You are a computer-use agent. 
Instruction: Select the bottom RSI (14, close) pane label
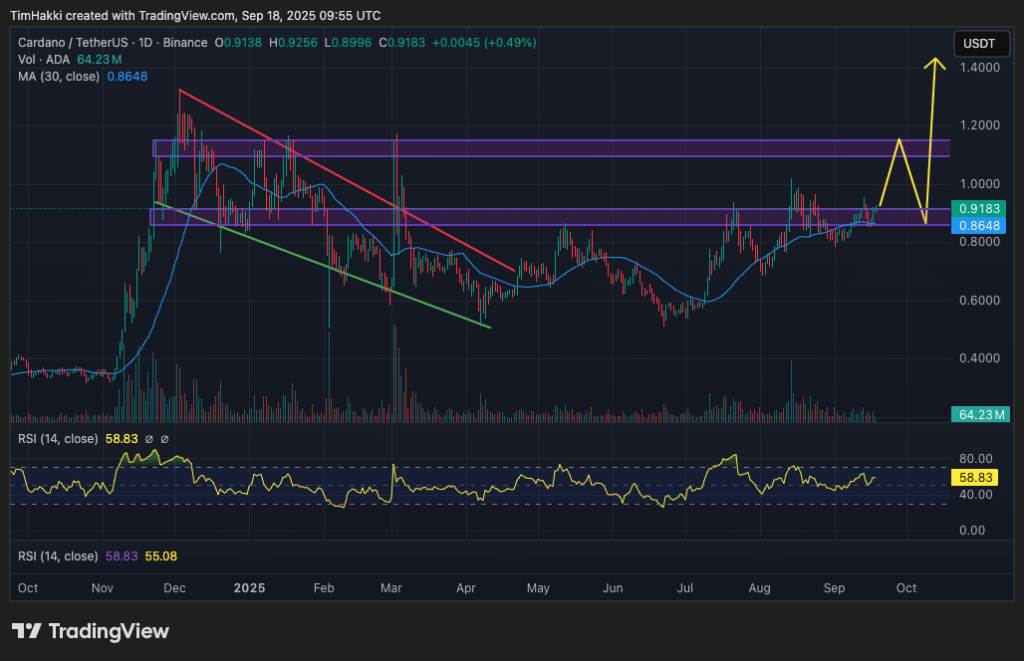point(60,555)
